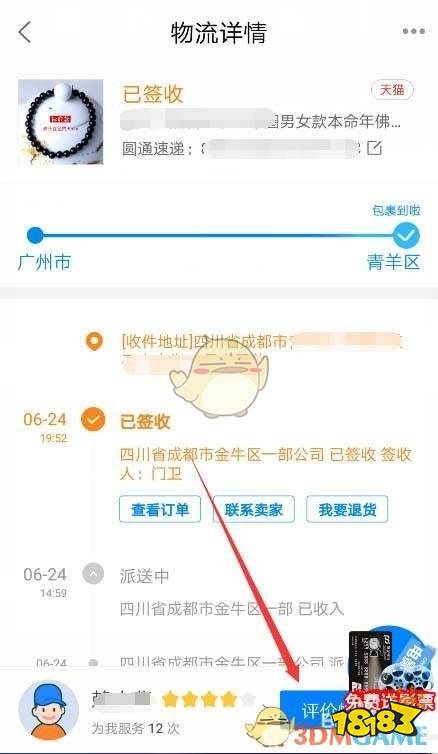Open 查看订单 to view order
This screenshot has height=754, width=438.
tap(160, 509)
